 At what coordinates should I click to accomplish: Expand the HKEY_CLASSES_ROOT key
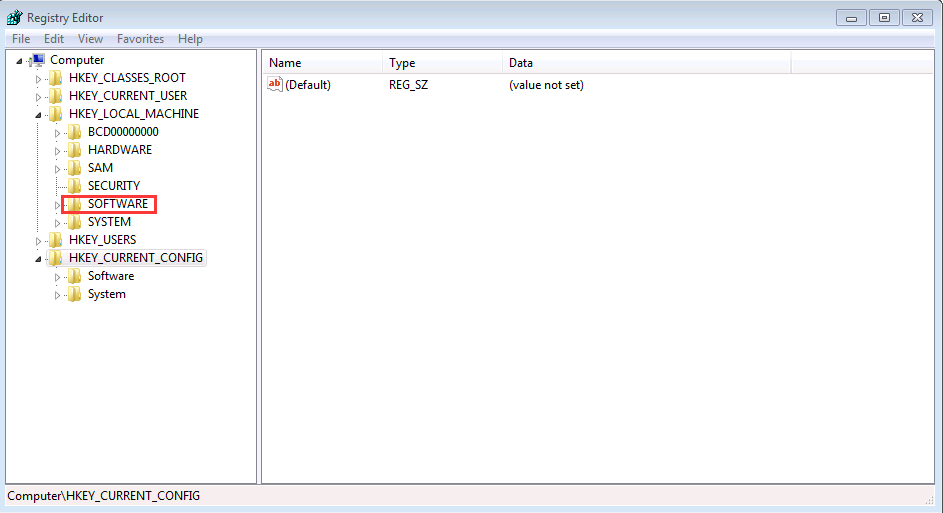pos(38,79)
